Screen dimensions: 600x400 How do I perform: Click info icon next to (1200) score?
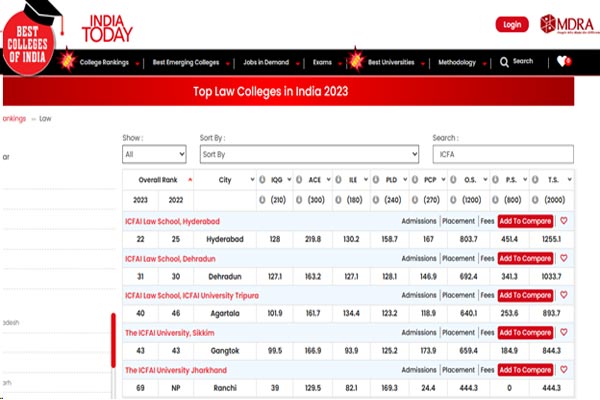coord(453,200)
